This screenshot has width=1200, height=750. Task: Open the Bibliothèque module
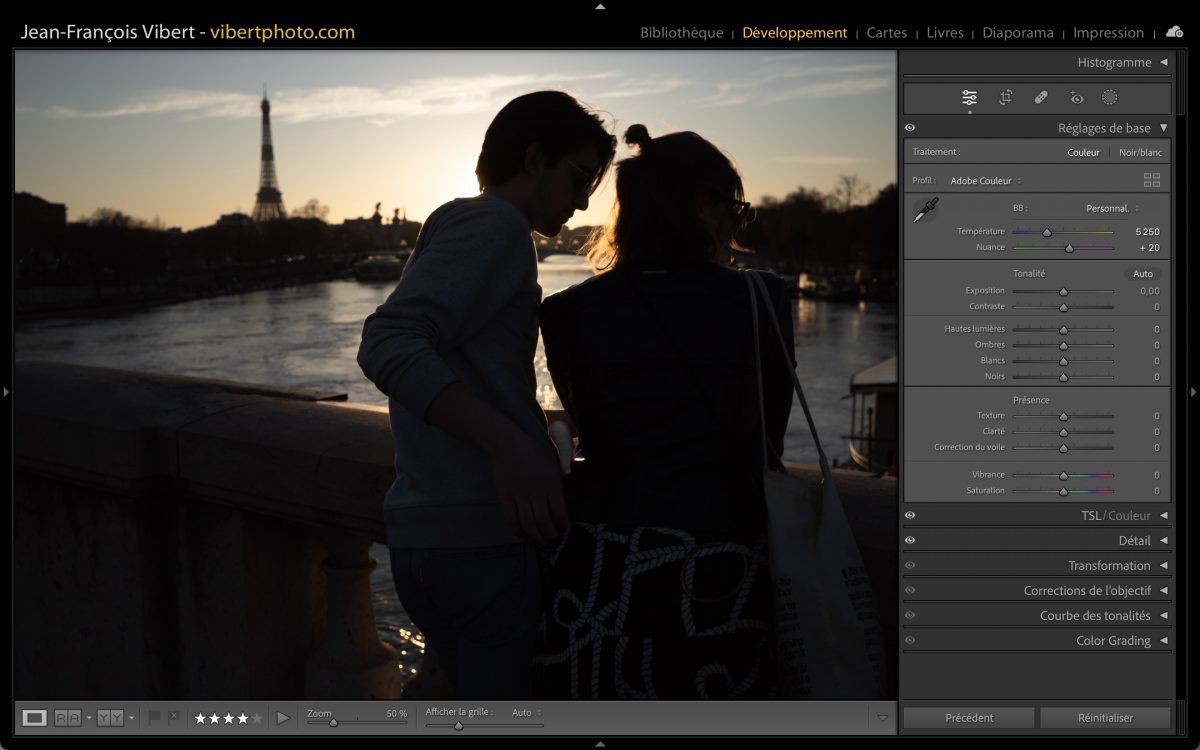click(x=681, y=33)
